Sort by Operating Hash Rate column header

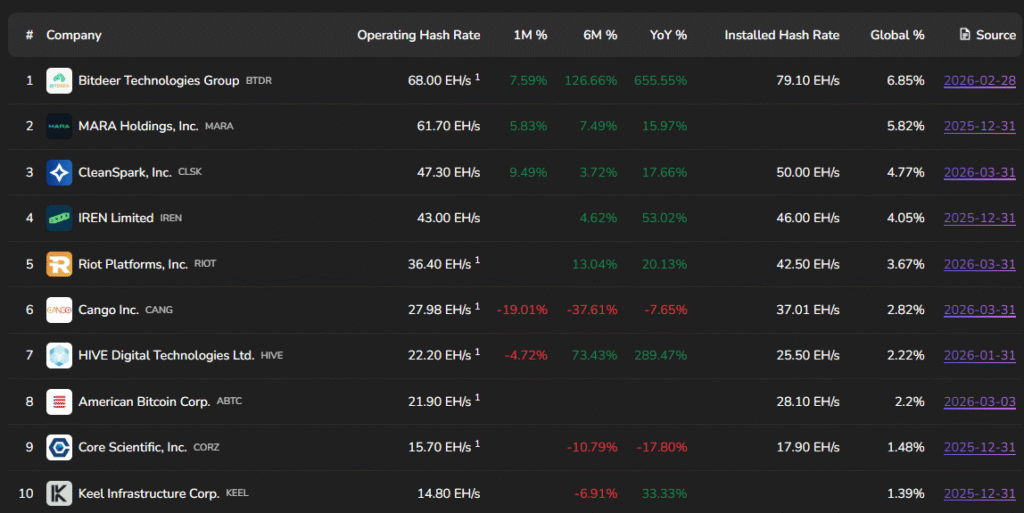418,35
